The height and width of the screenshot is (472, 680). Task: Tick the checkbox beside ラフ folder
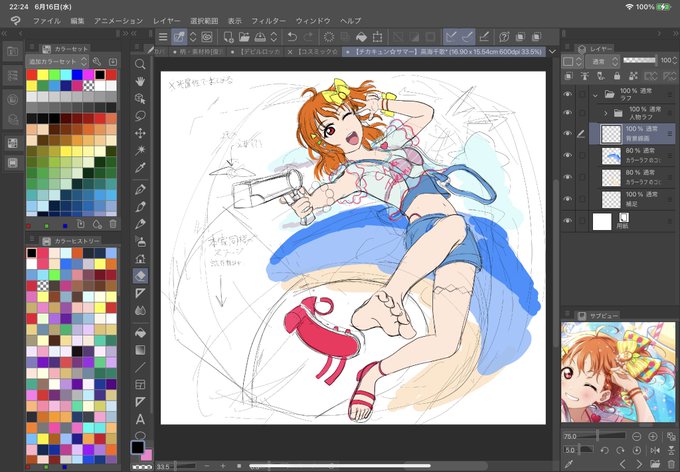point(582,94)
